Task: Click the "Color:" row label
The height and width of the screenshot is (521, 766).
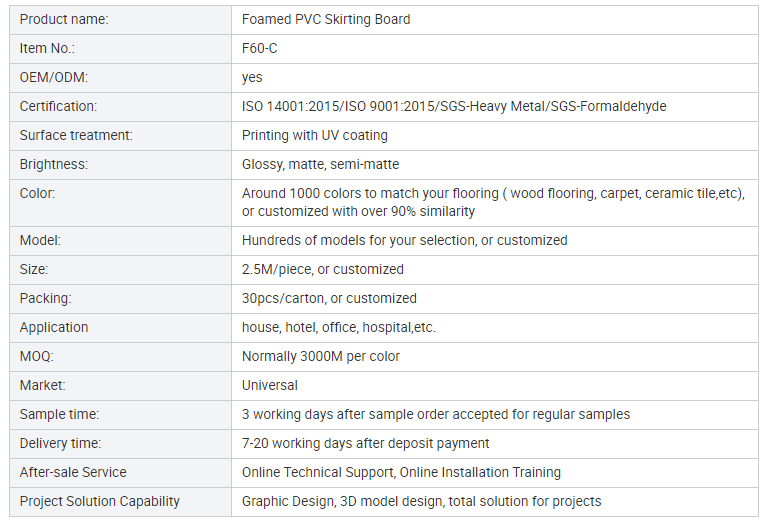Action: (x=38, y=193)
